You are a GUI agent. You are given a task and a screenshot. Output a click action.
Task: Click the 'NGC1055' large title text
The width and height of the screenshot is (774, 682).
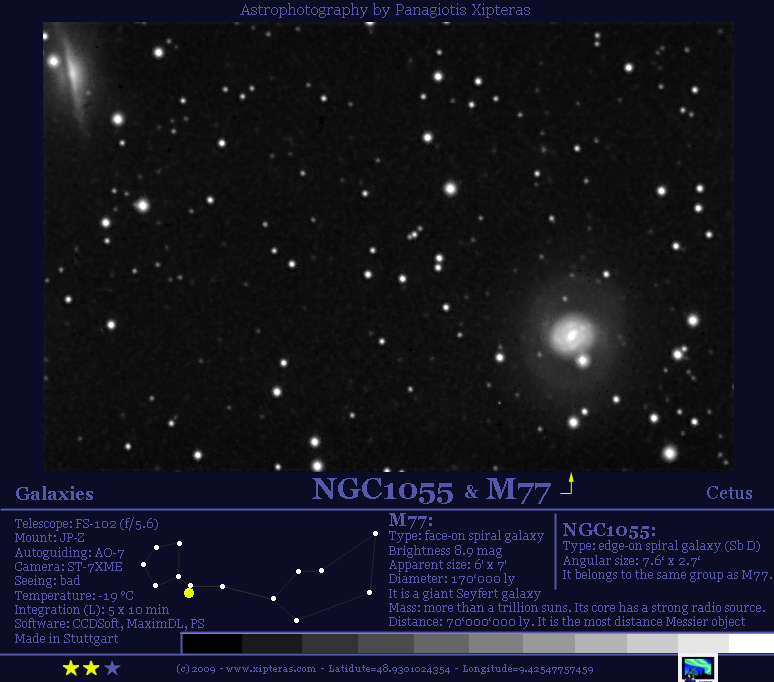[x=383, y=490]
